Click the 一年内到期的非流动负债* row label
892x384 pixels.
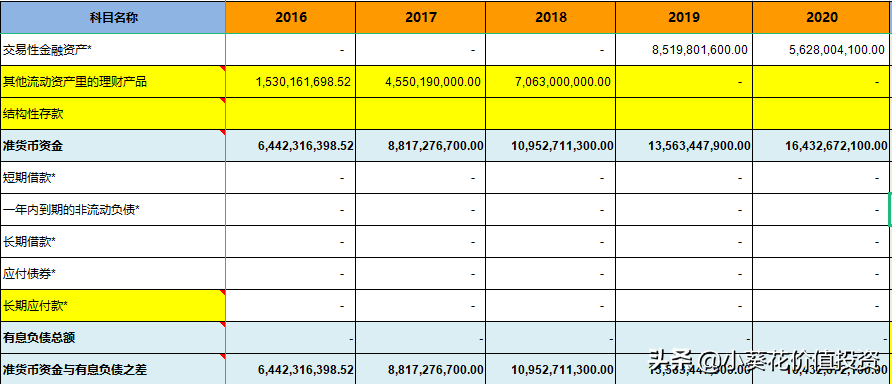pyautogui.click(x=72, y=210)
